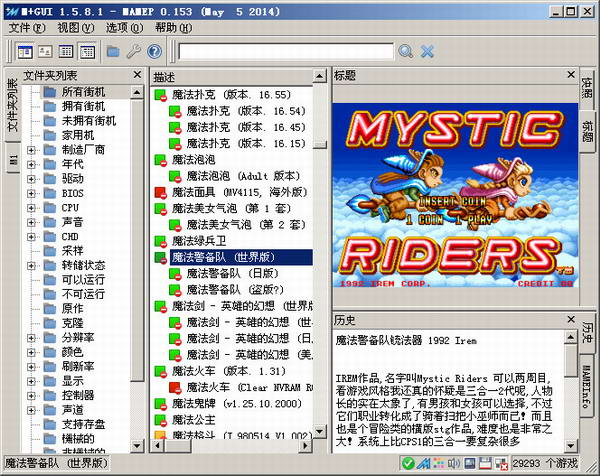Click red status icon of 魔法火车 Clear NVRAM
The width and height of the screenshot is (600, 476).
point(175,388)
